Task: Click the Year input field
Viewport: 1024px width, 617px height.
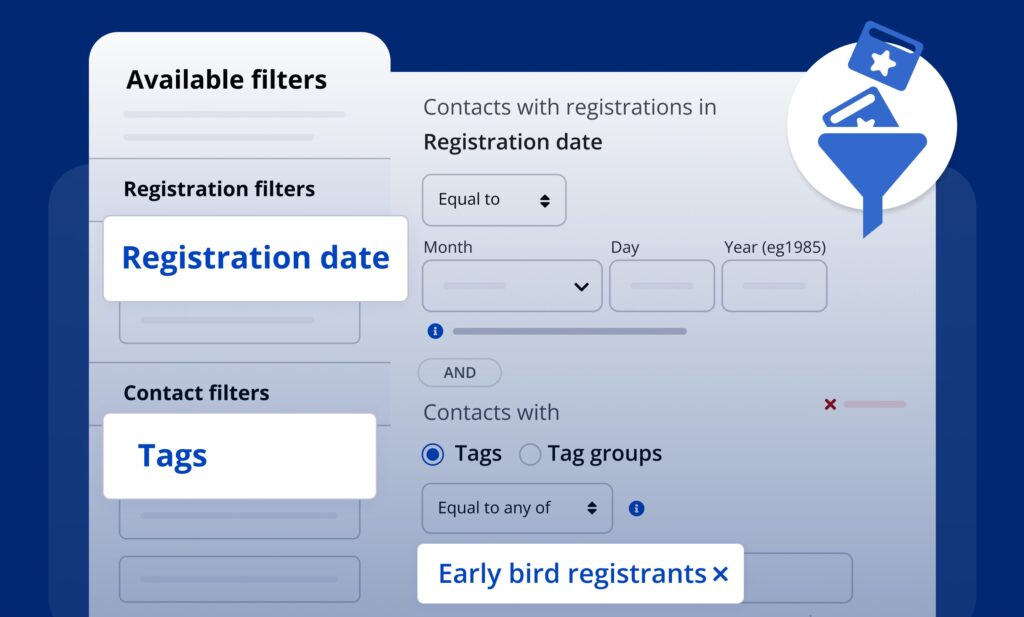Action: [x=774, y=286]
